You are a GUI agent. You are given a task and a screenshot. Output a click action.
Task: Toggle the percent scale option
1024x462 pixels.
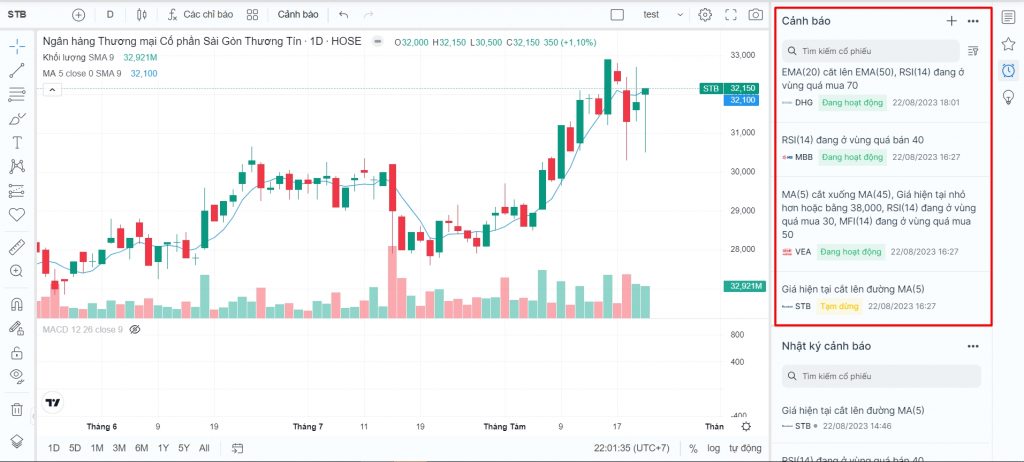[692, 448]
